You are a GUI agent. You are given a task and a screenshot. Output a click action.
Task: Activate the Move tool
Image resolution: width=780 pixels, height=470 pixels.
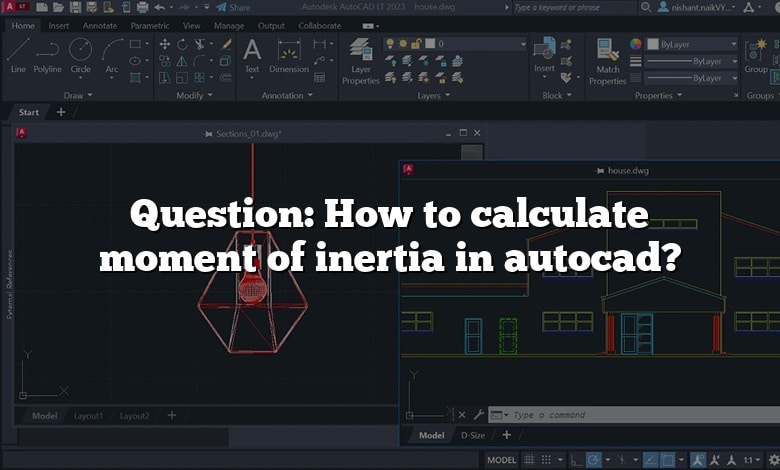tap(165, 44)
